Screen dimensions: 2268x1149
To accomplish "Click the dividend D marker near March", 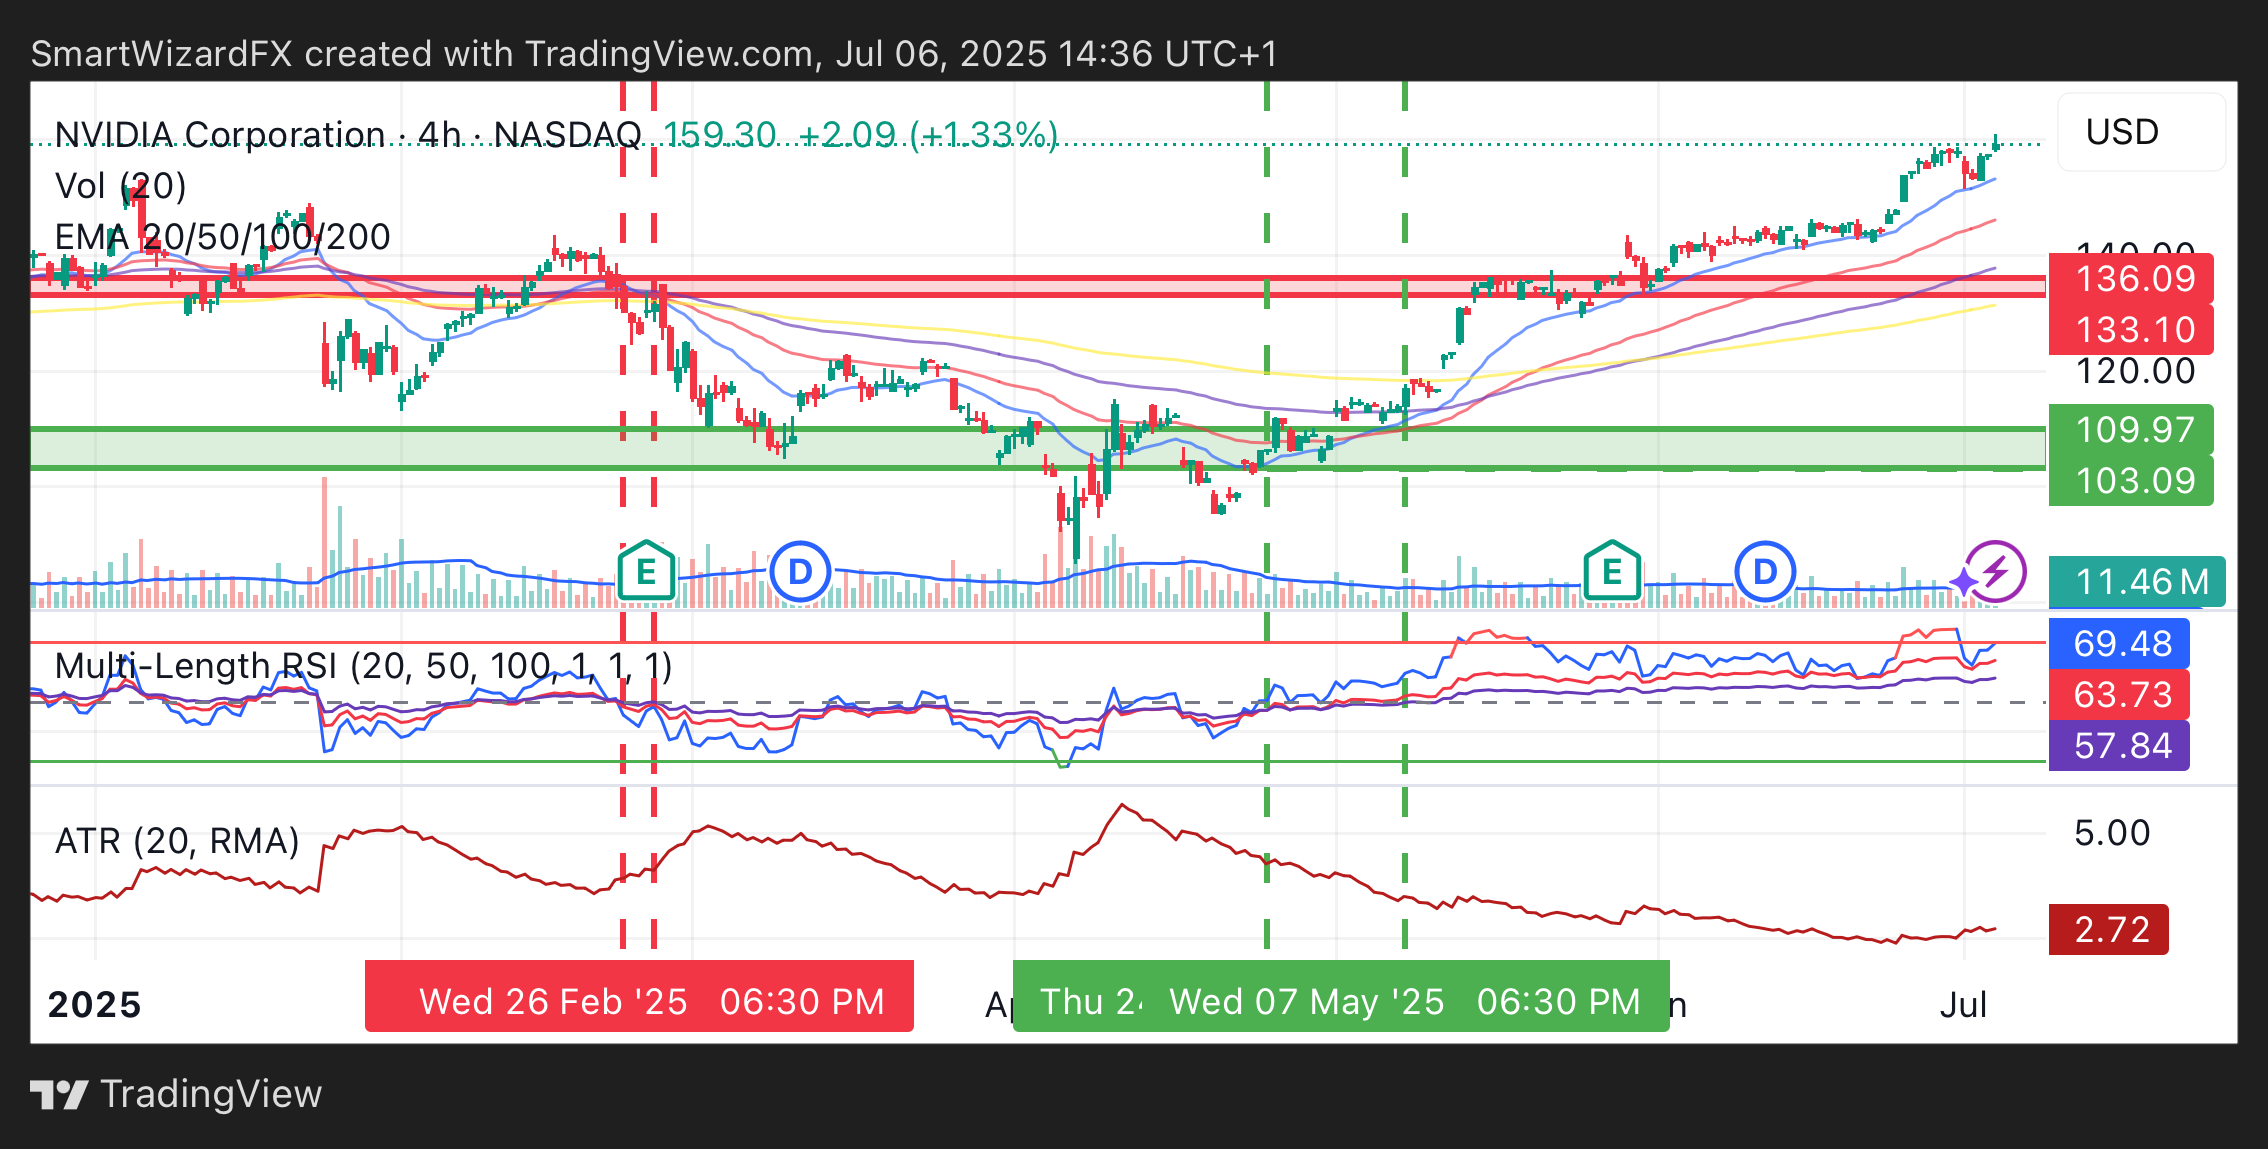I will [800, 572].
